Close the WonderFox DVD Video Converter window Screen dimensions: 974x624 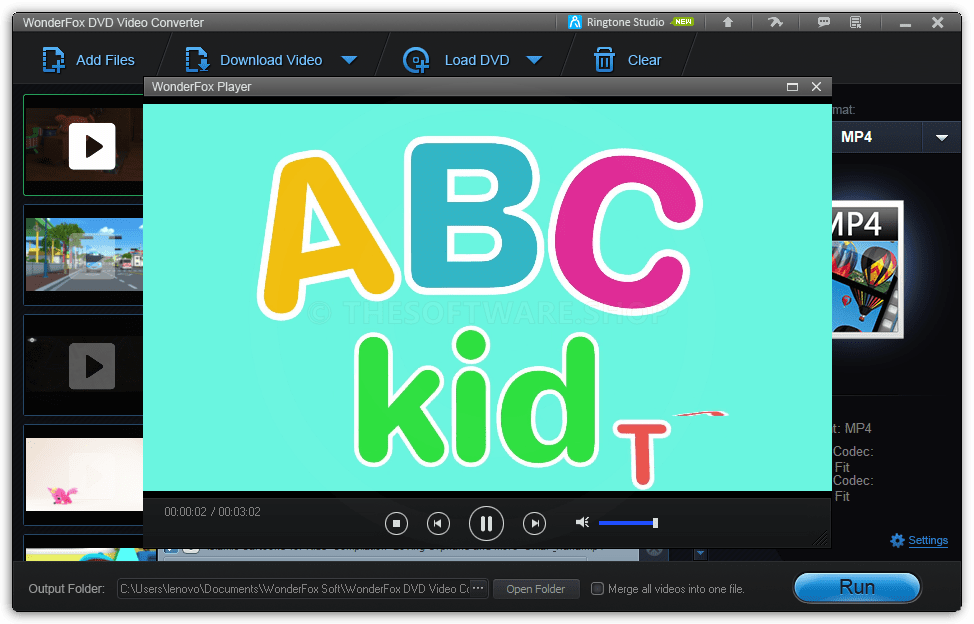tap(937, 22)
